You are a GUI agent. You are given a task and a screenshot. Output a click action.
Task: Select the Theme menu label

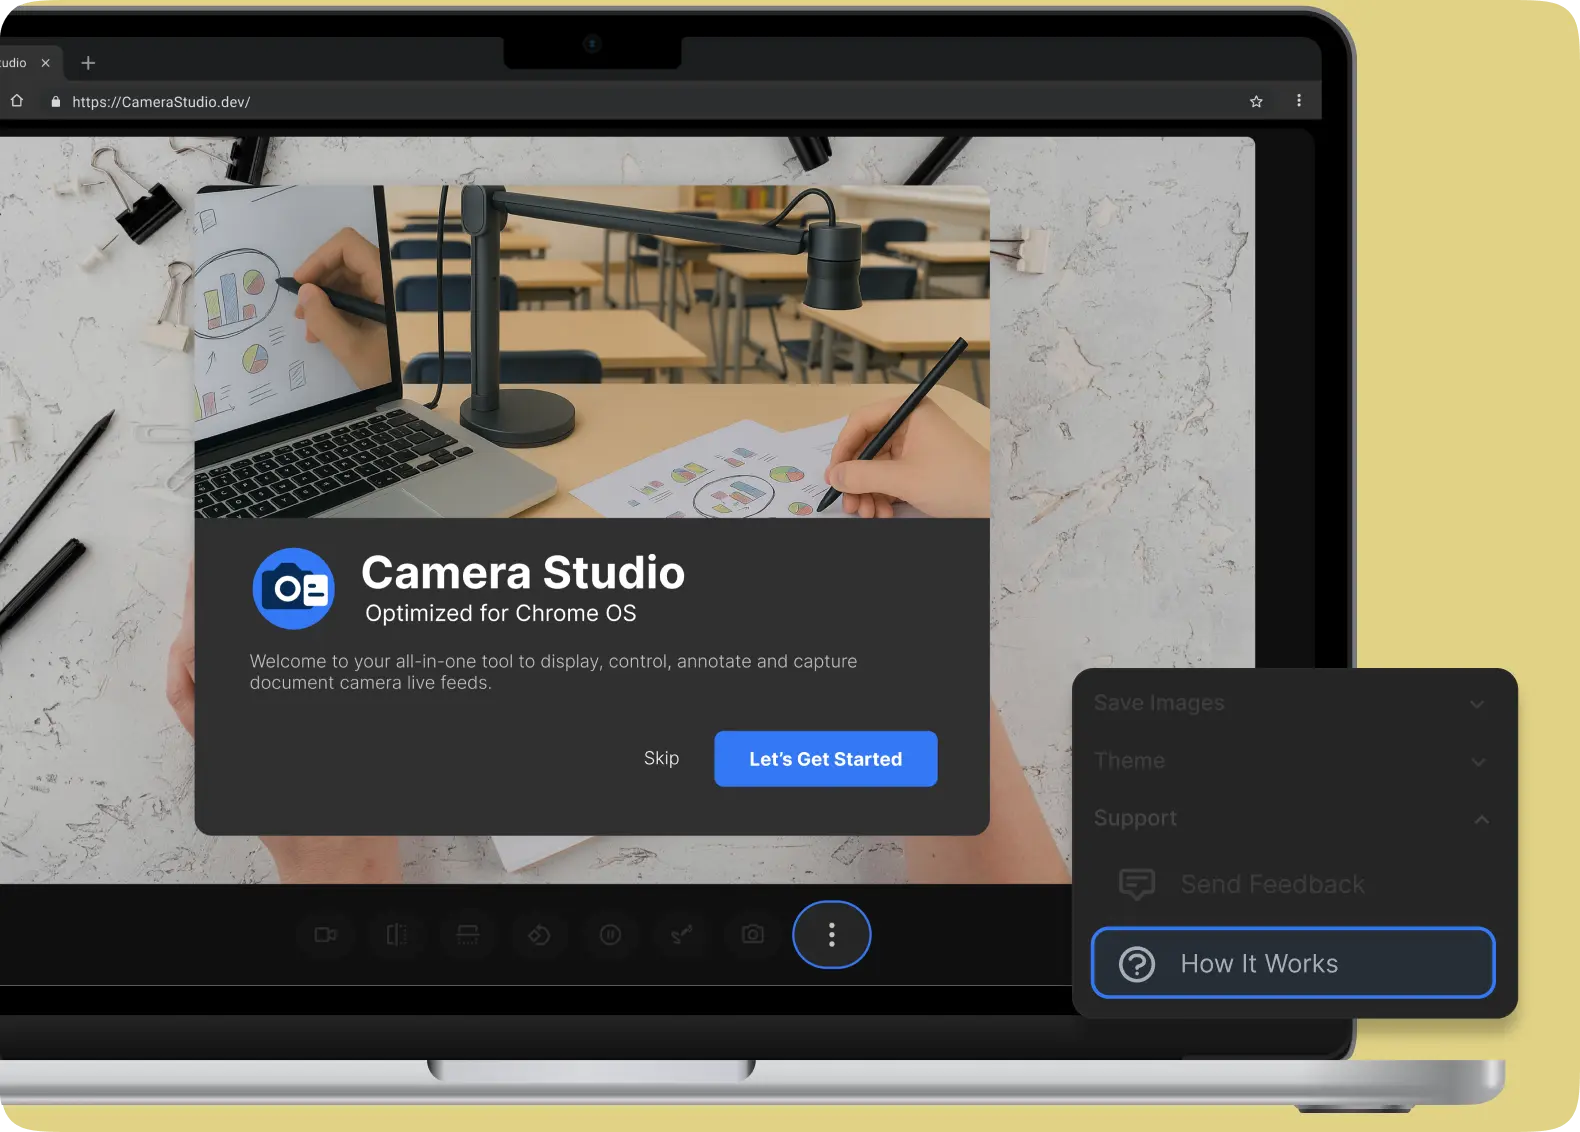point(1129,761)
